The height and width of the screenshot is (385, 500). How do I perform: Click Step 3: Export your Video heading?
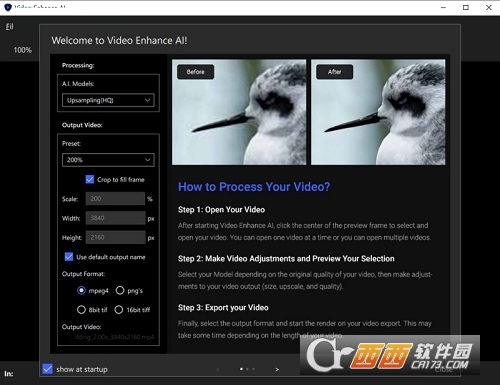point(223,307)
